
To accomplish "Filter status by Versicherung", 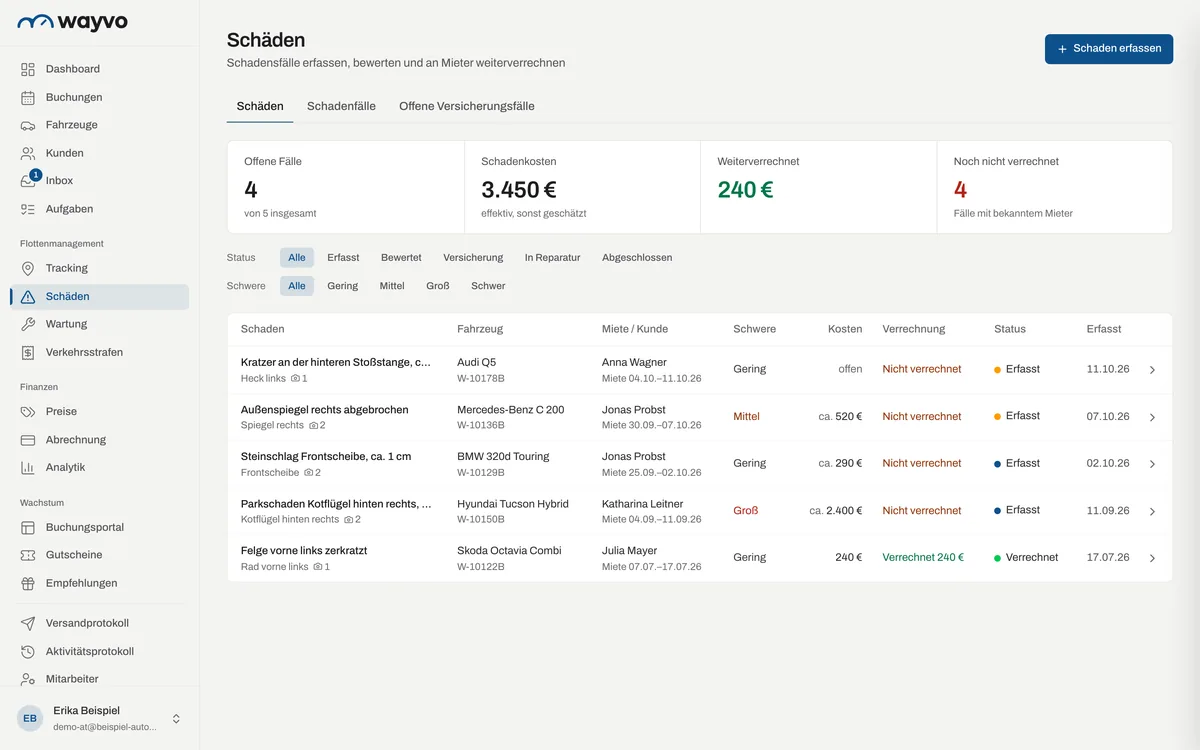I will (x=473, y=257).
